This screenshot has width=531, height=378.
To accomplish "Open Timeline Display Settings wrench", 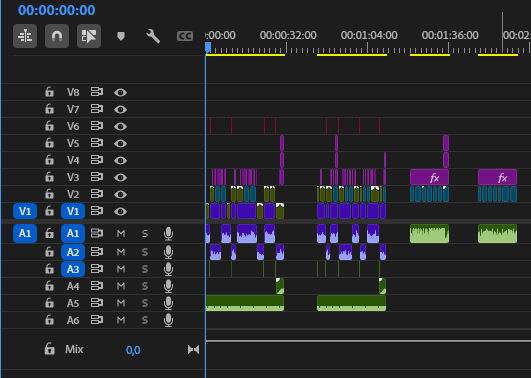I will (153, 36).
